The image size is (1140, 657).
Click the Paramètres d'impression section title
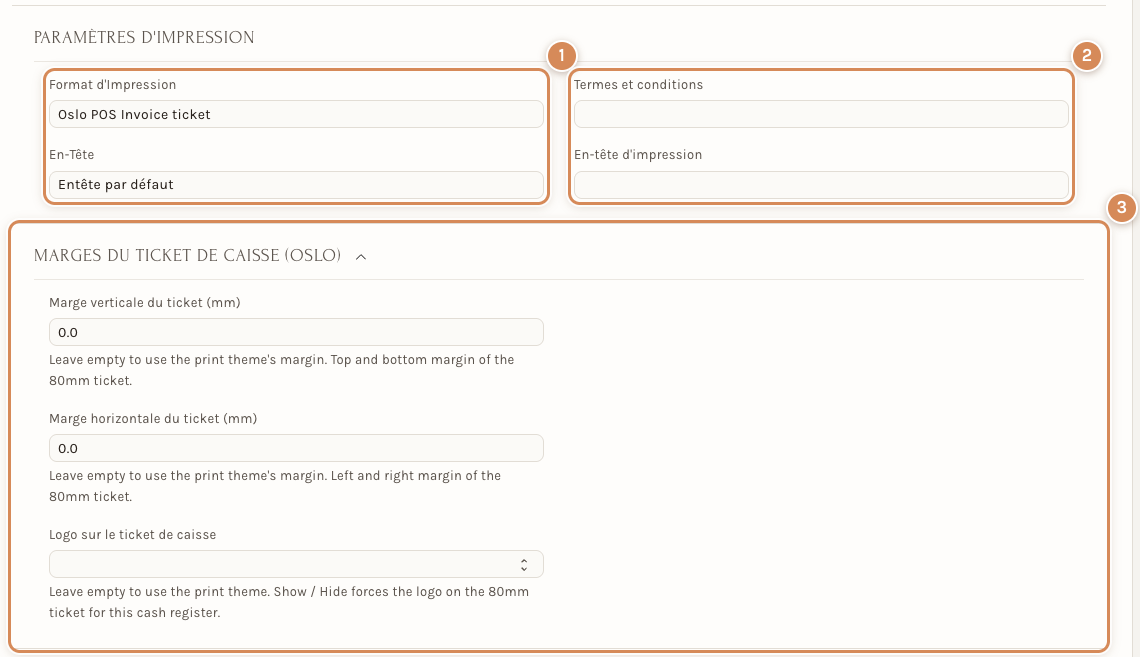coord(144,38)
